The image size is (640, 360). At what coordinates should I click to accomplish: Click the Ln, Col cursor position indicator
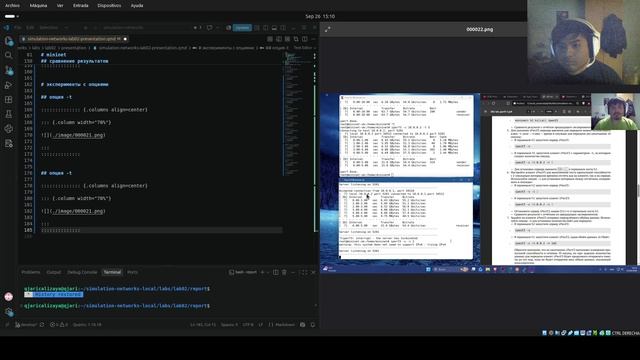coord(203,325)
